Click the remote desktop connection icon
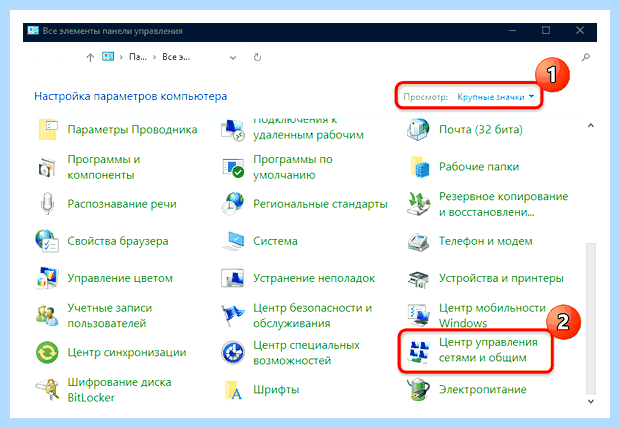The image size is (620, 428). 233,130
